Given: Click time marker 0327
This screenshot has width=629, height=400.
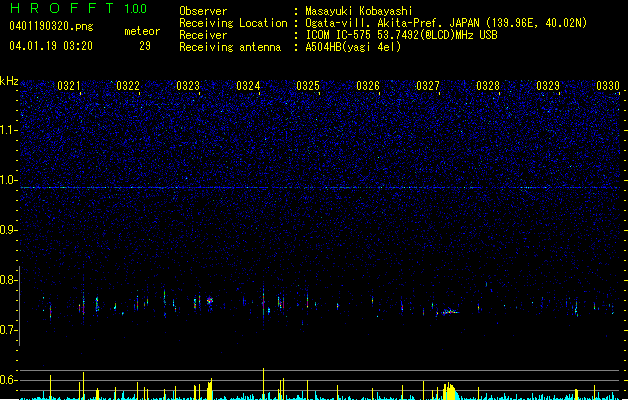Looking at the screenshot, I should click(x=428, y=86).
